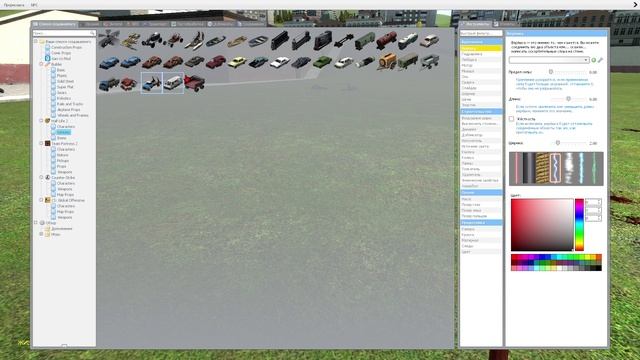Spawn the helicopter vehicle
Image resolution: width=640 pixels, height=360 pixels.
click(109, 40)
